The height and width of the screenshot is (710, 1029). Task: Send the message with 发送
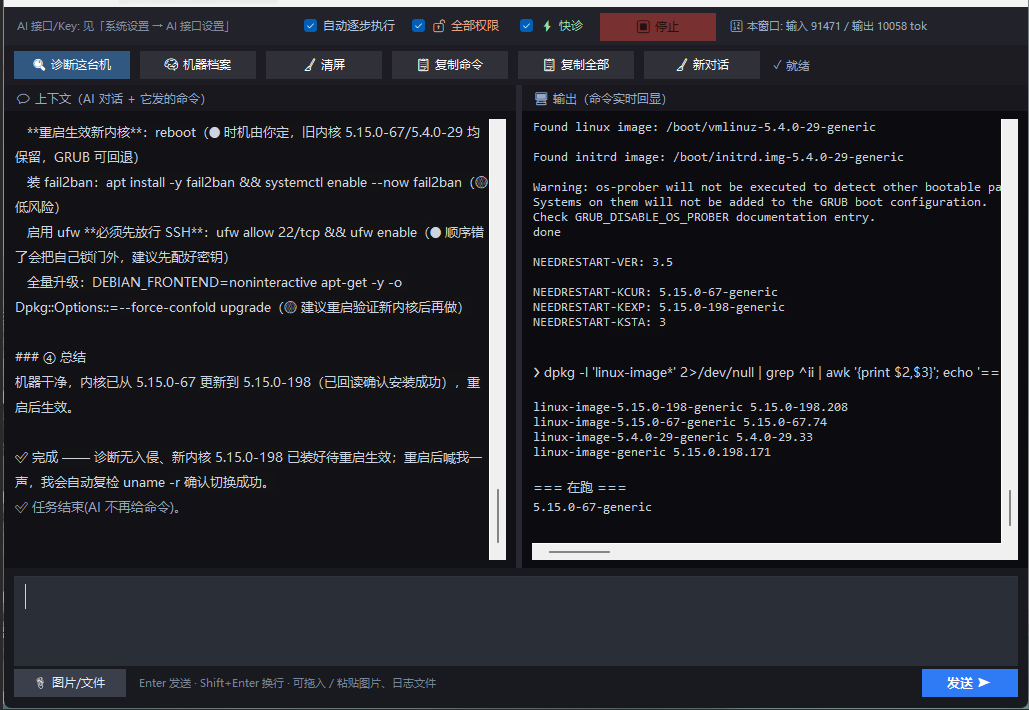(970, 683)
